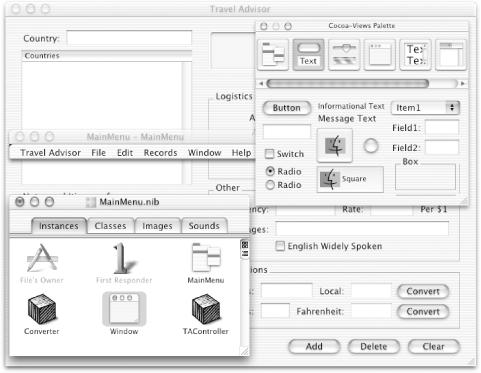481x373 pixels.
Task: Click the round circular button in palette
Action: 371,146
